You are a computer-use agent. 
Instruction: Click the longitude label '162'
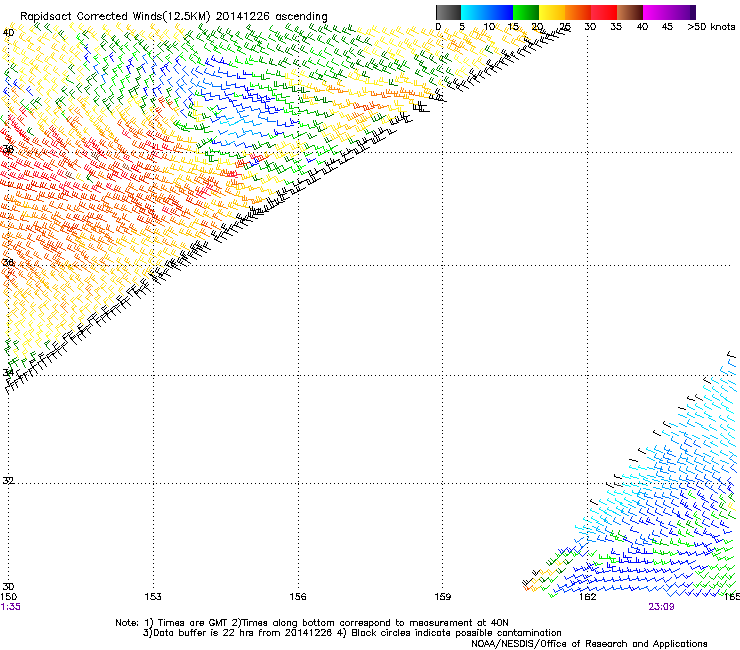[x=588, y=597]
